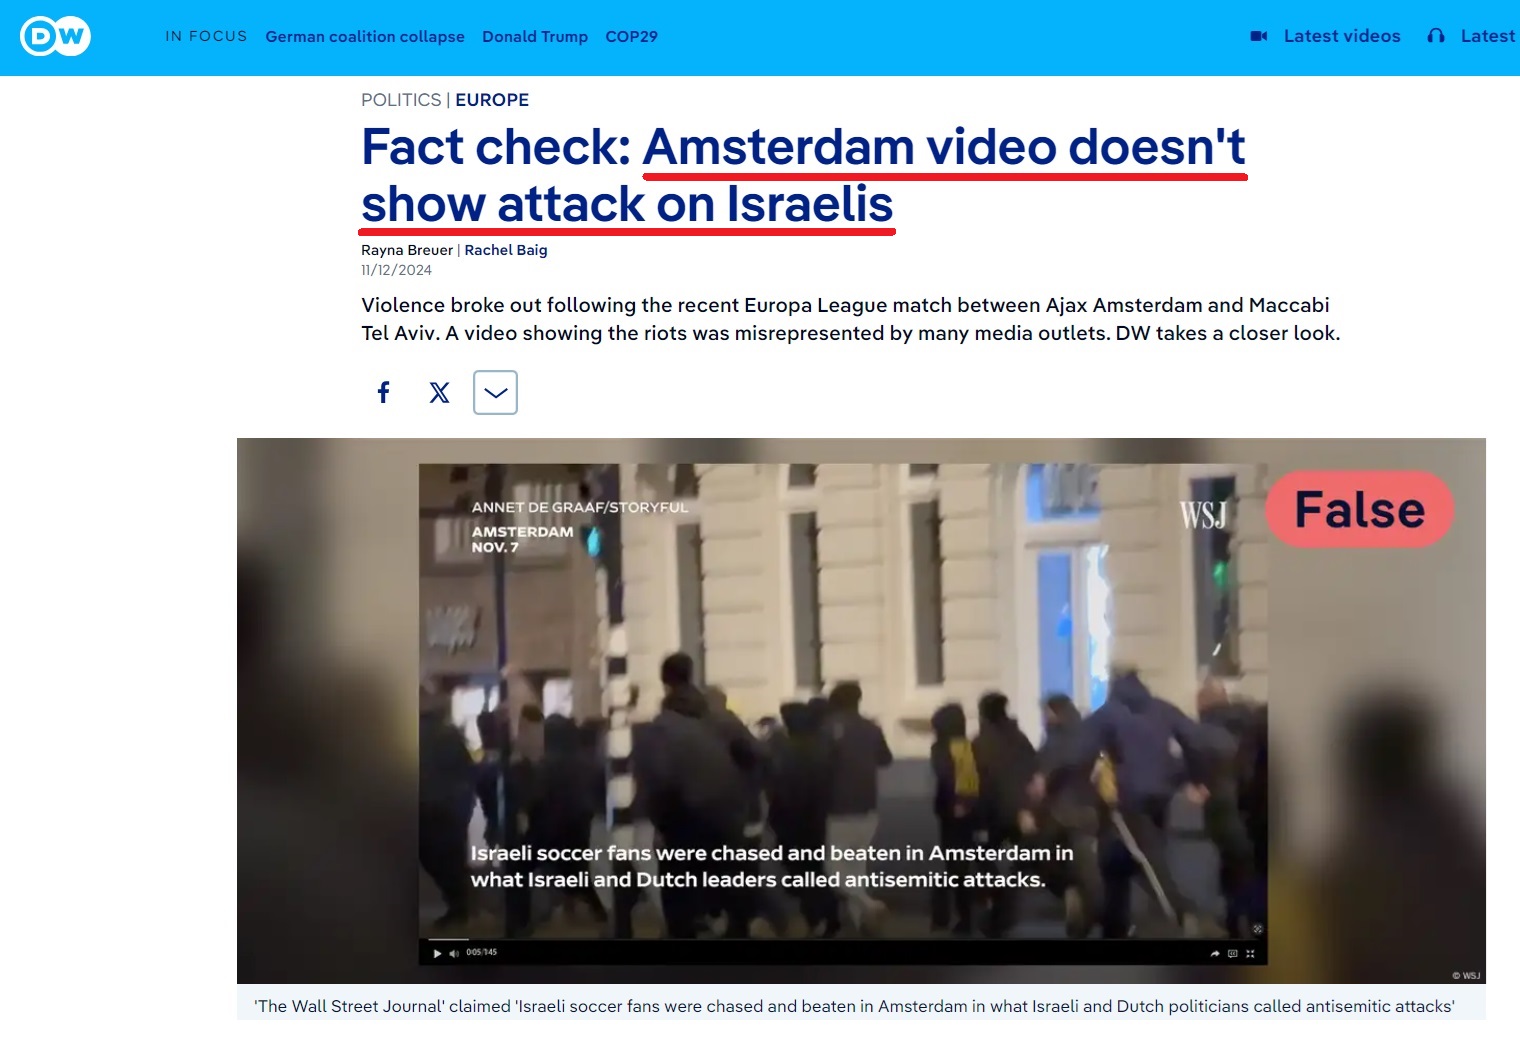The image size is (1520, 1059).
Task: Mute video with volume icon
Action: (454, 953)
